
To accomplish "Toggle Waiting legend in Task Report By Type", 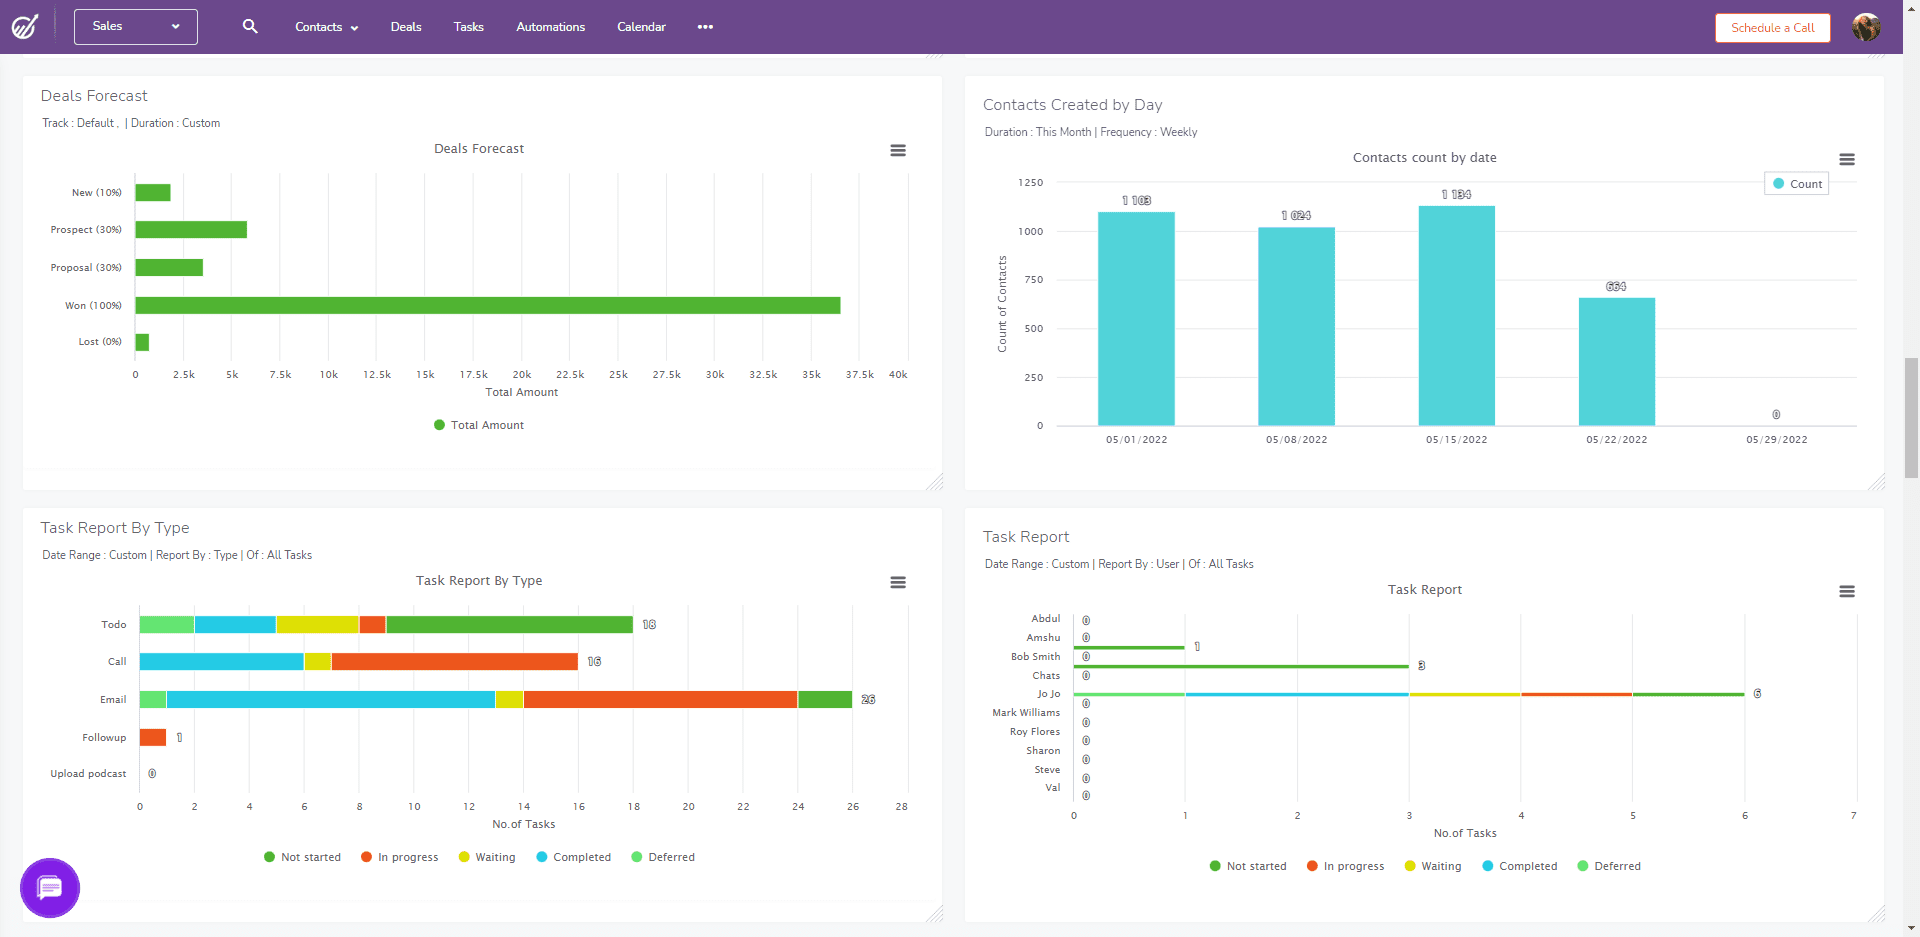I will [487, 857].
